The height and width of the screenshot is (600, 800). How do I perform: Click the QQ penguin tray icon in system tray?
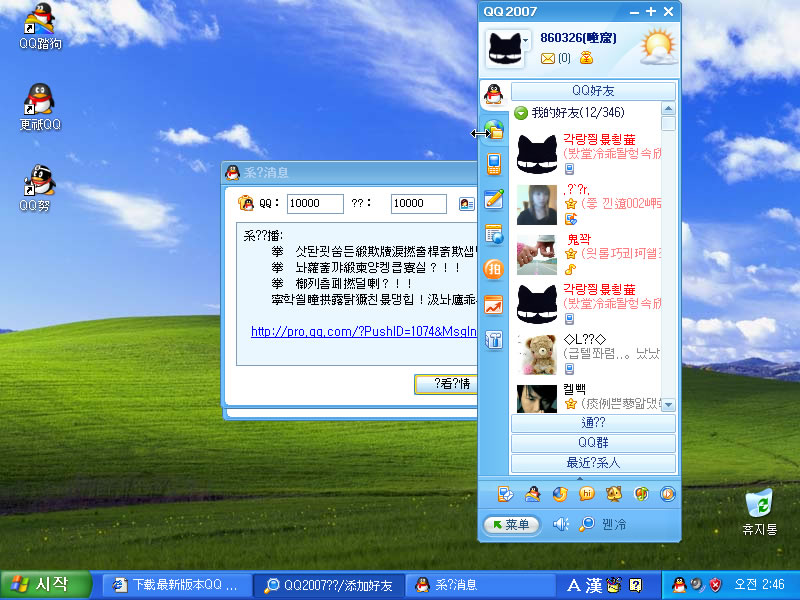click(679, 585)
